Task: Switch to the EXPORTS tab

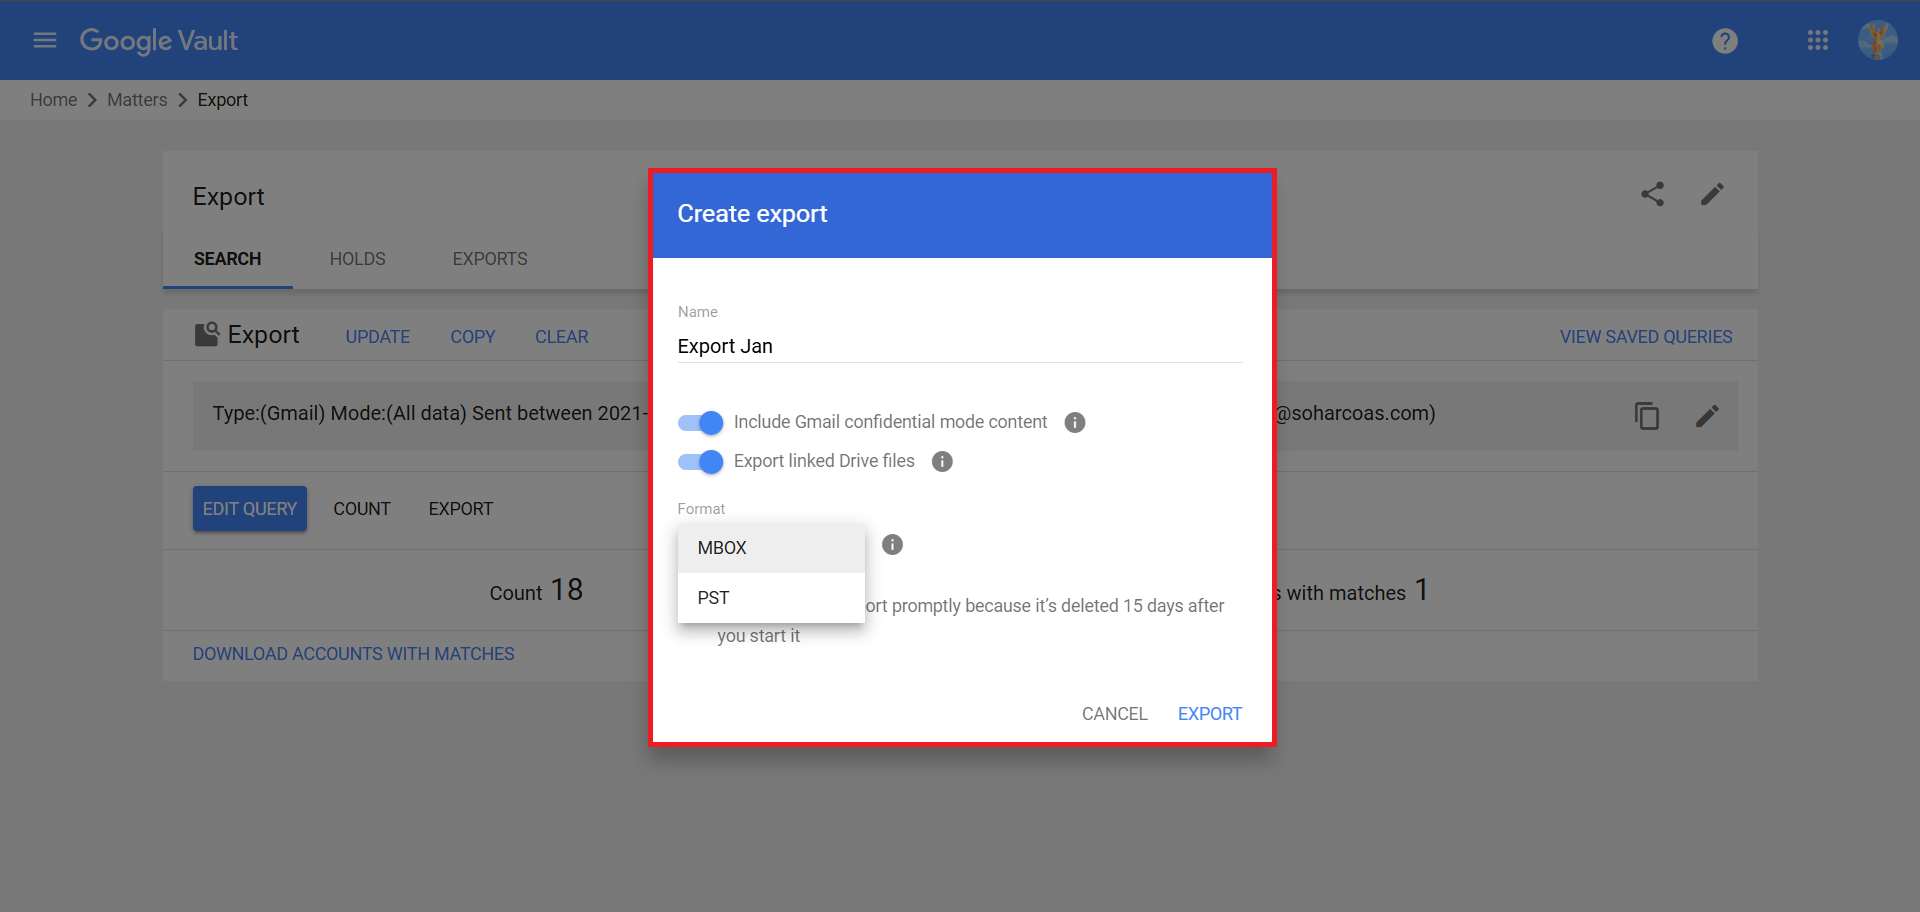Action: coord(490,259)
